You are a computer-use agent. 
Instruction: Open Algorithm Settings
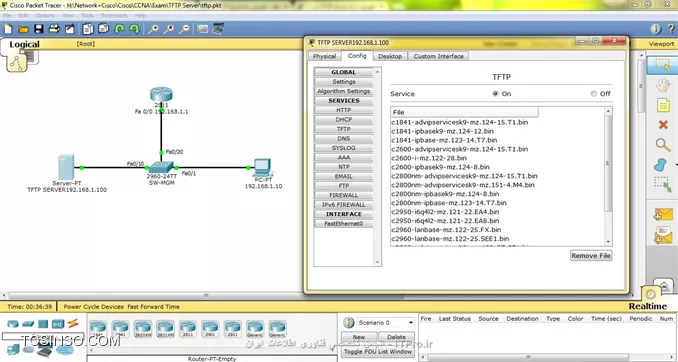(344, 91)
